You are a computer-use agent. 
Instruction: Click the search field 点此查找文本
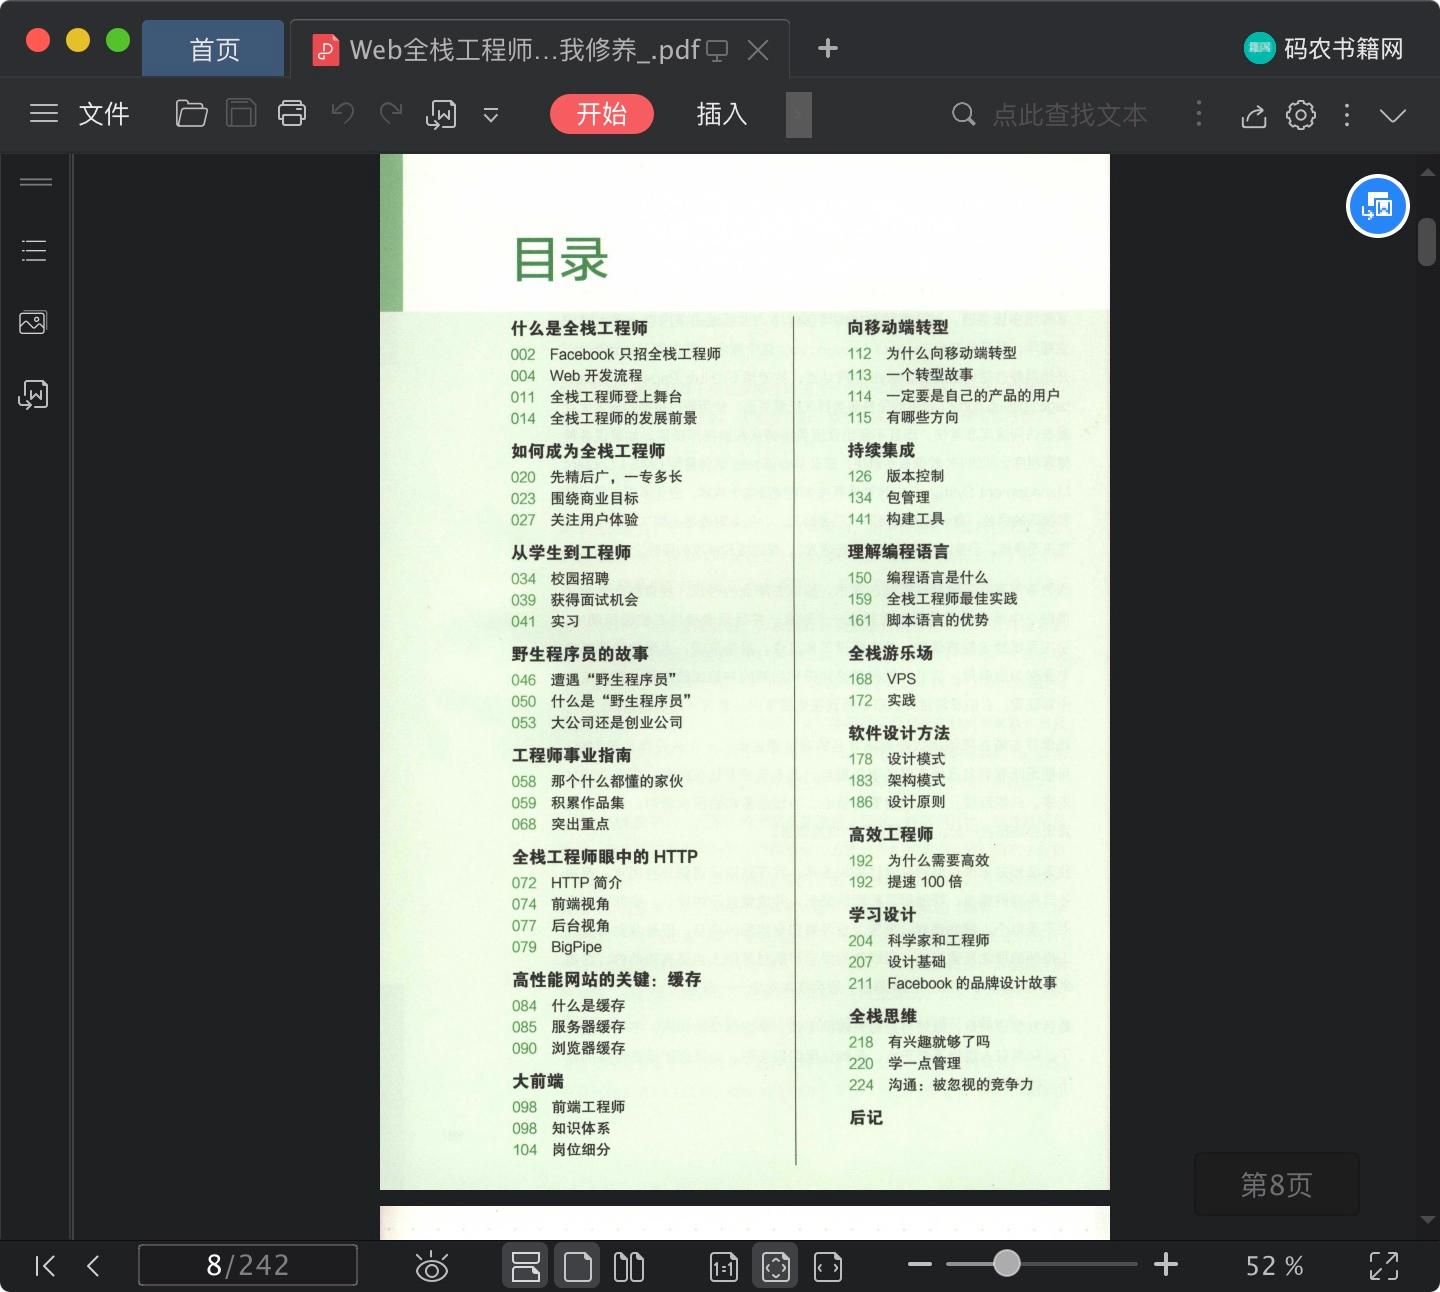(x=1070, y=115)
